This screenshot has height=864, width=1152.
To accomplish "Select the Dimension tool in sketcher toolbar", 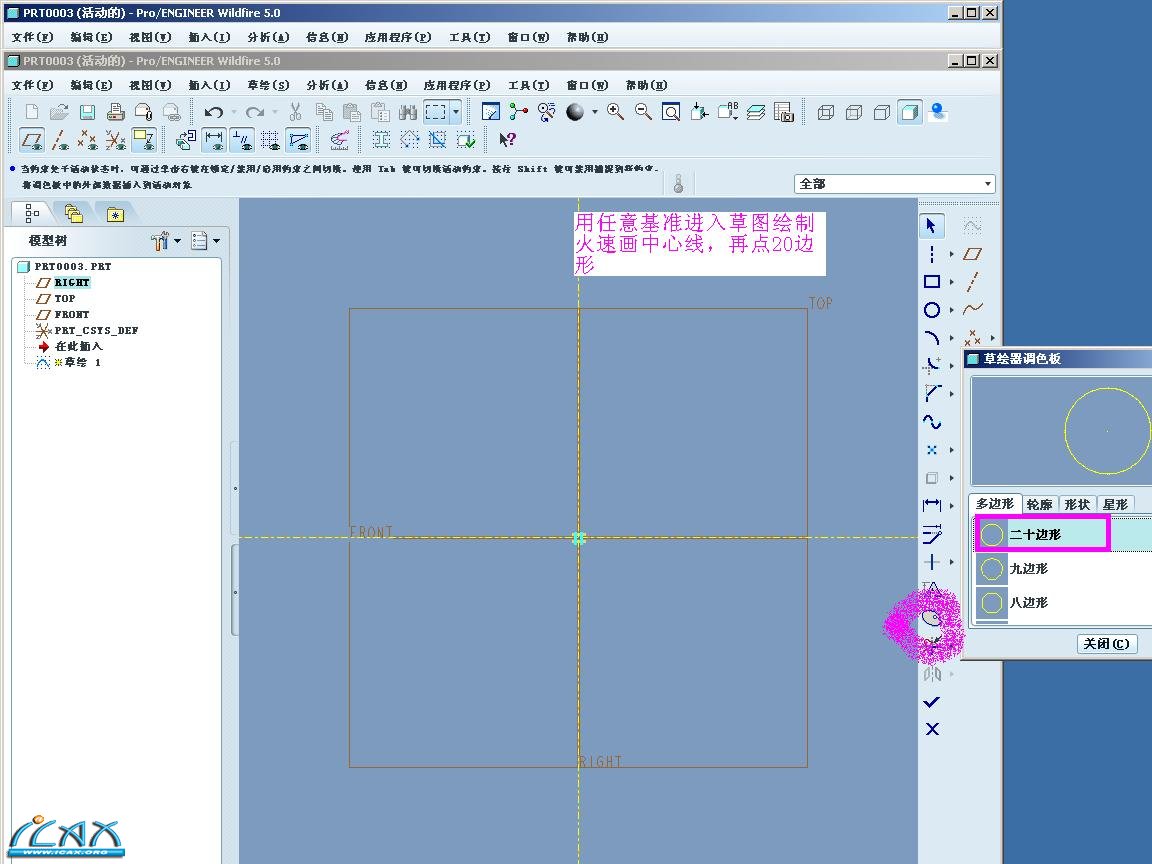I will point(932,505).
